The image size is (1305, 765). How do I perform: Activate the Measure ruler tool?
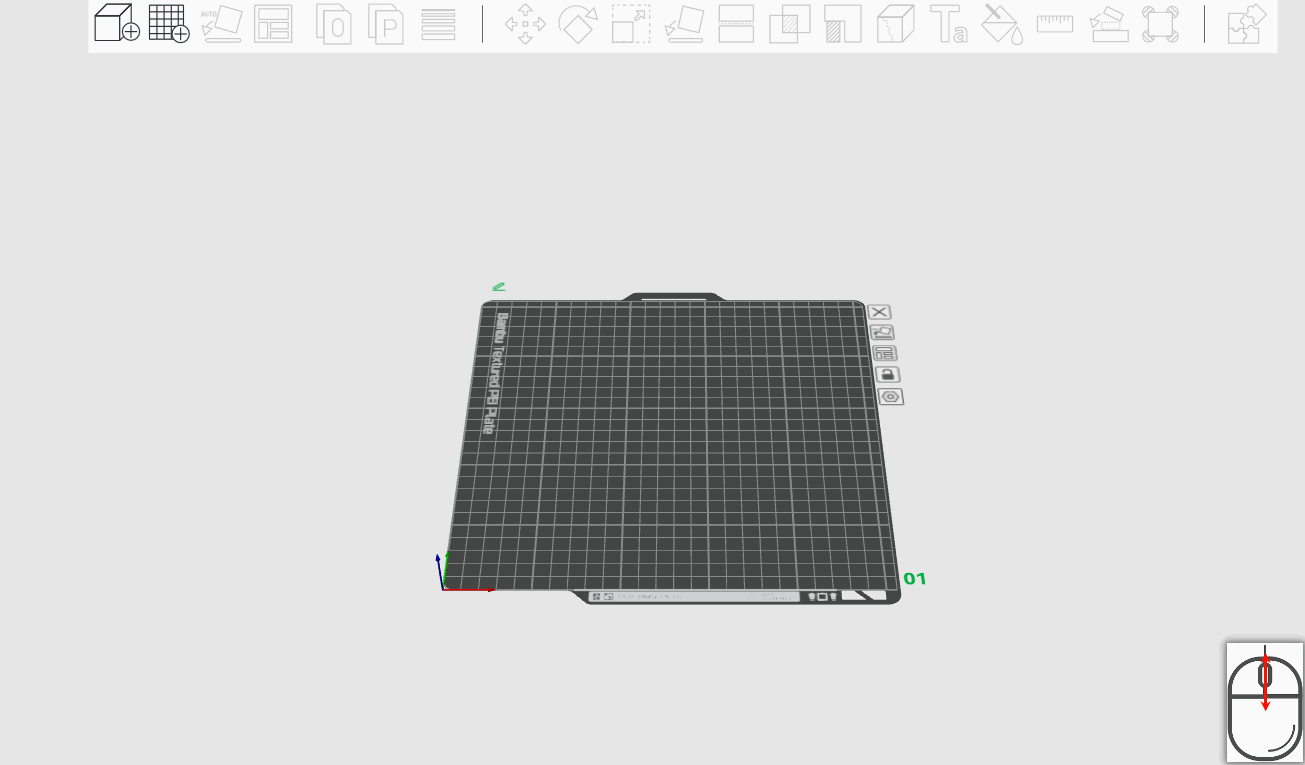coord(1055,23)
